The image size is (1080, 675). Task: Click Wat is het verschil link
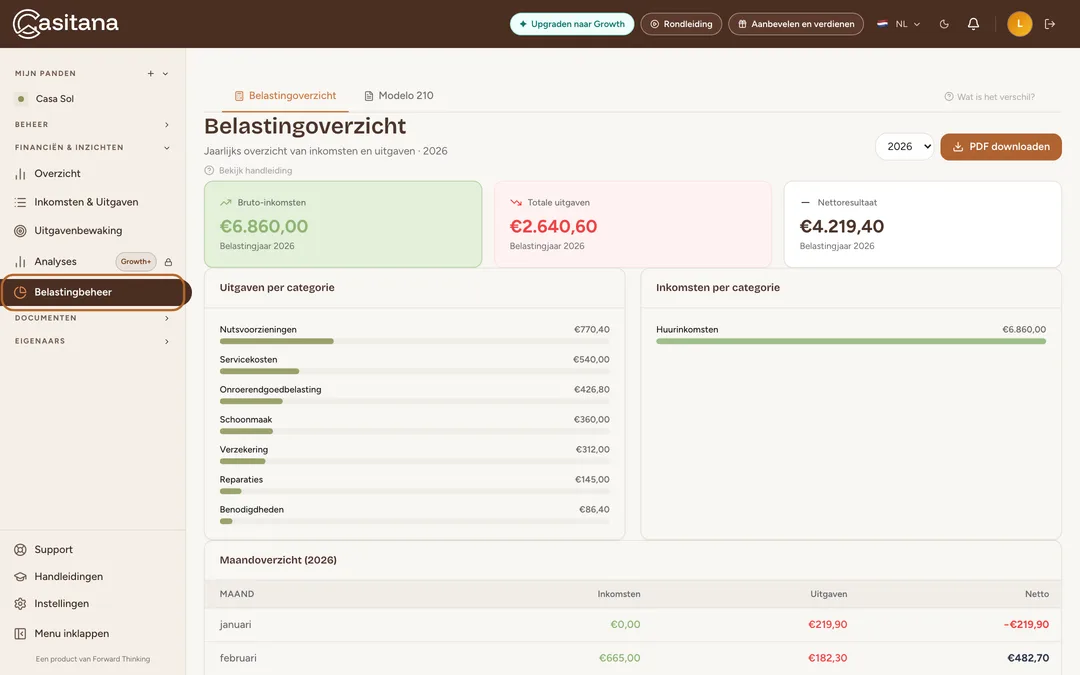(x=990, y=97)
